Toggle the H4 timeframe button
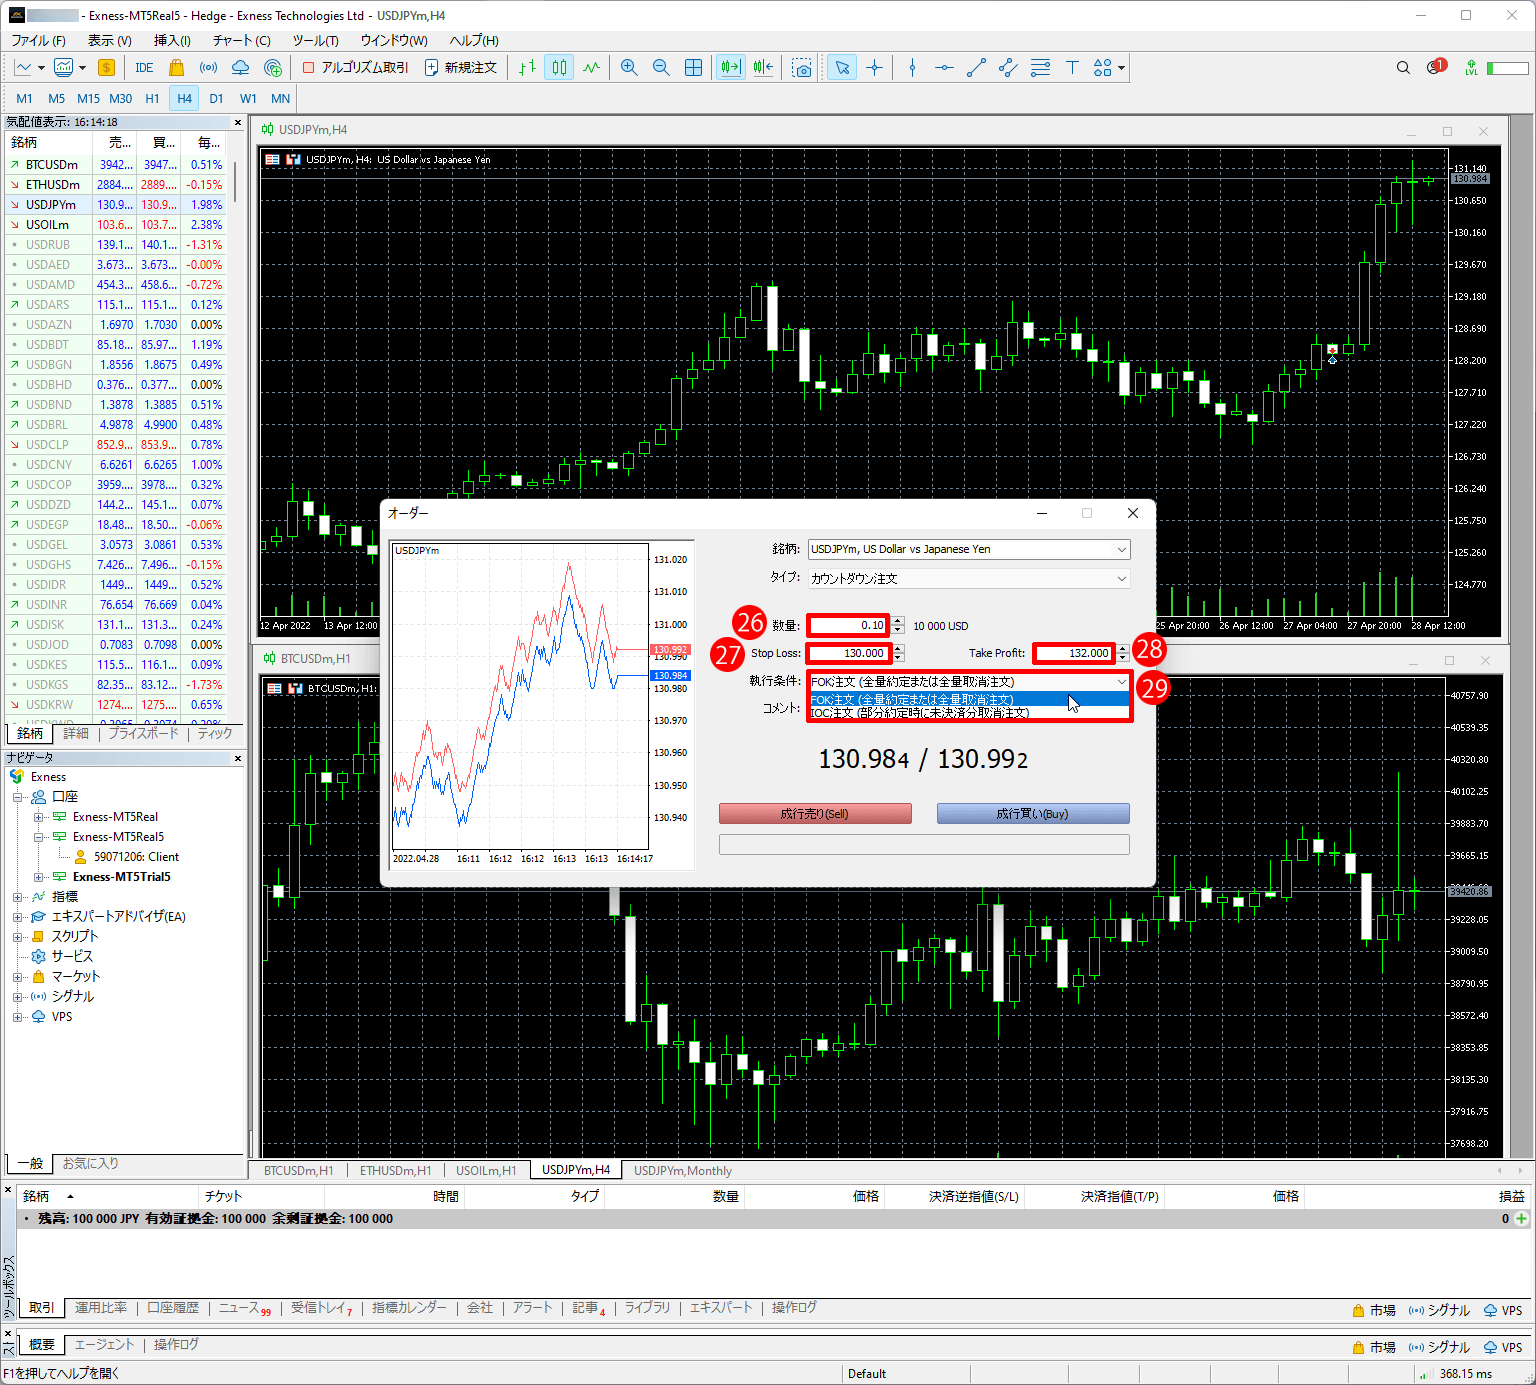This screenshot has width=1536, height=1385. pyautogui.click(x=184, y=98)
